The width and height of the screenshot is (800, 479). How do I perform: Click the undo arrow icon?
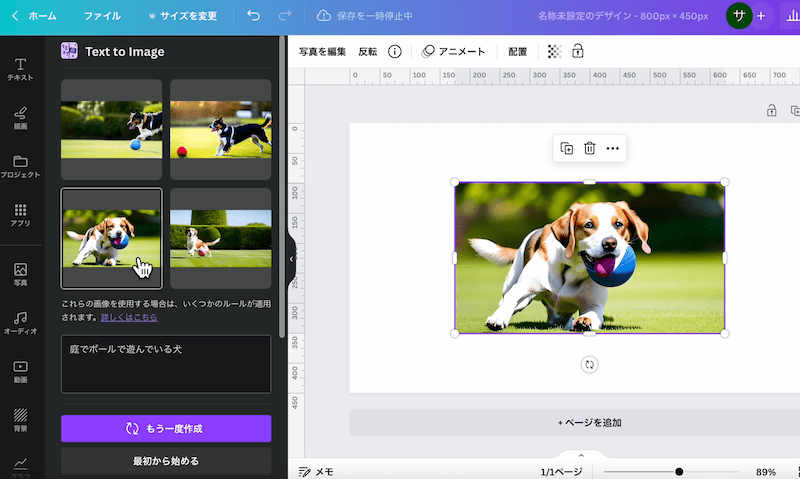[254, 16]
